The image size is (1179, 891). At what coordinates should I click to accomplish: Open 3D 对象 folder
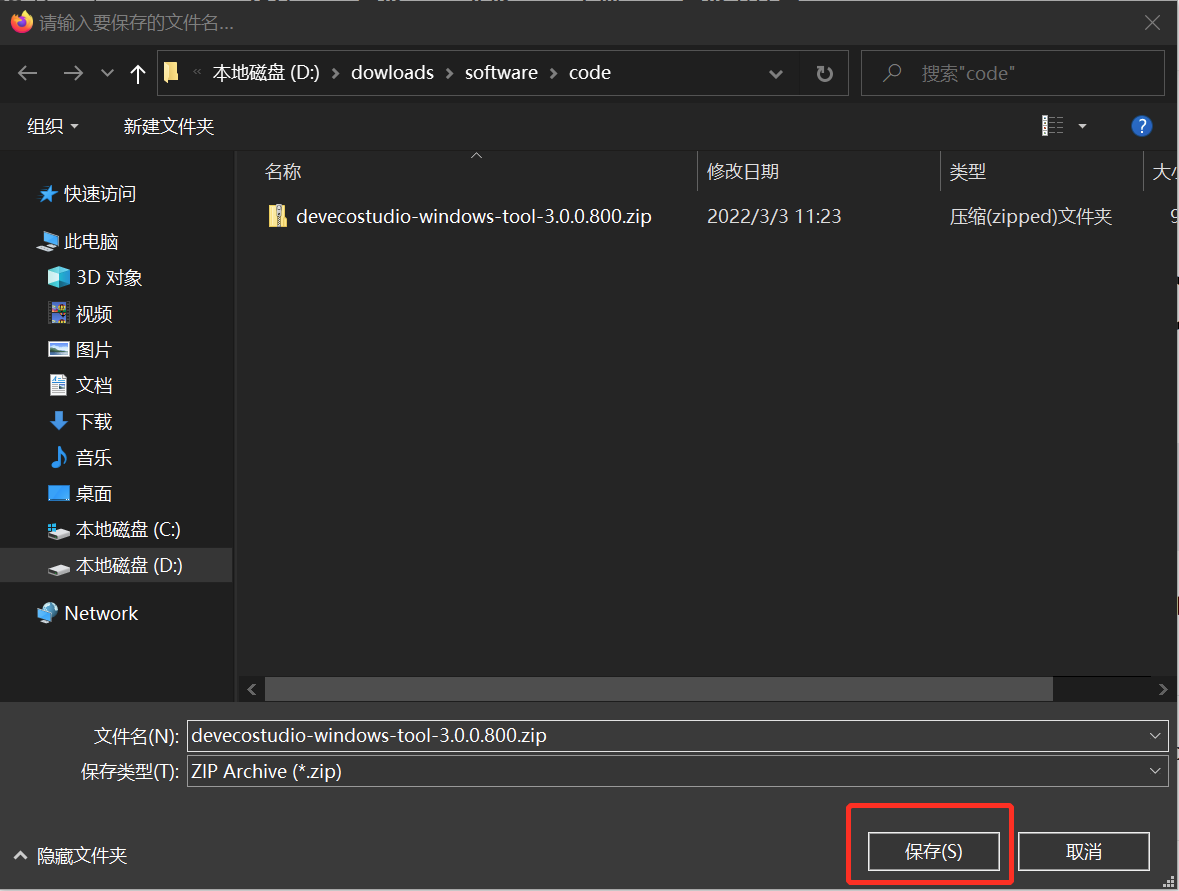[95, 277]
